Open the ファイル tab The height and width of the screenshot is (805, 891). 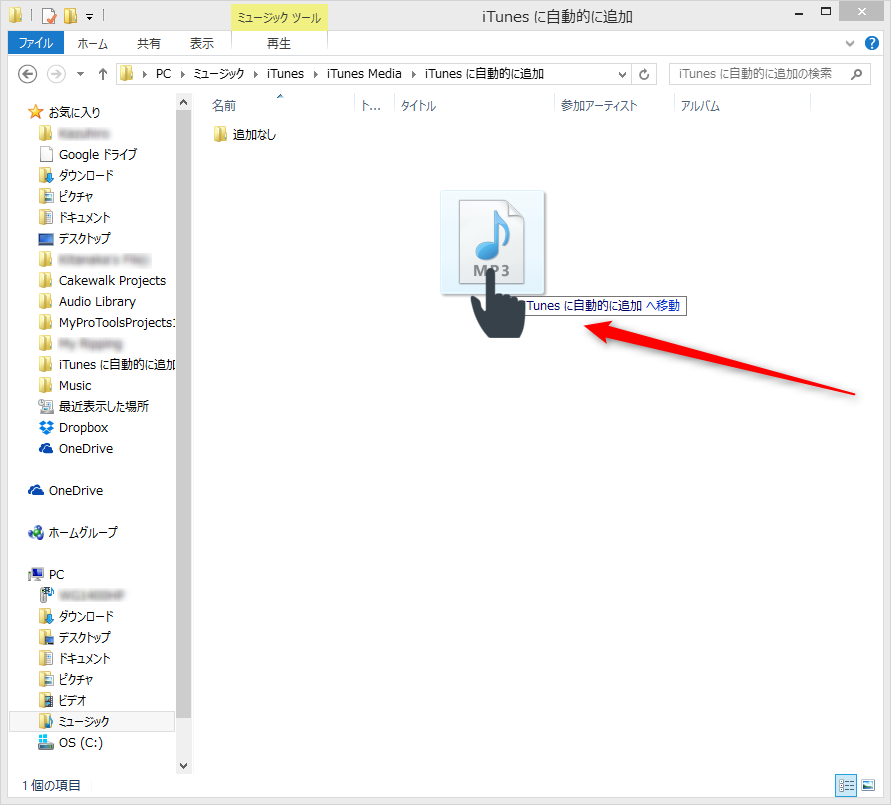pos(36,43)
